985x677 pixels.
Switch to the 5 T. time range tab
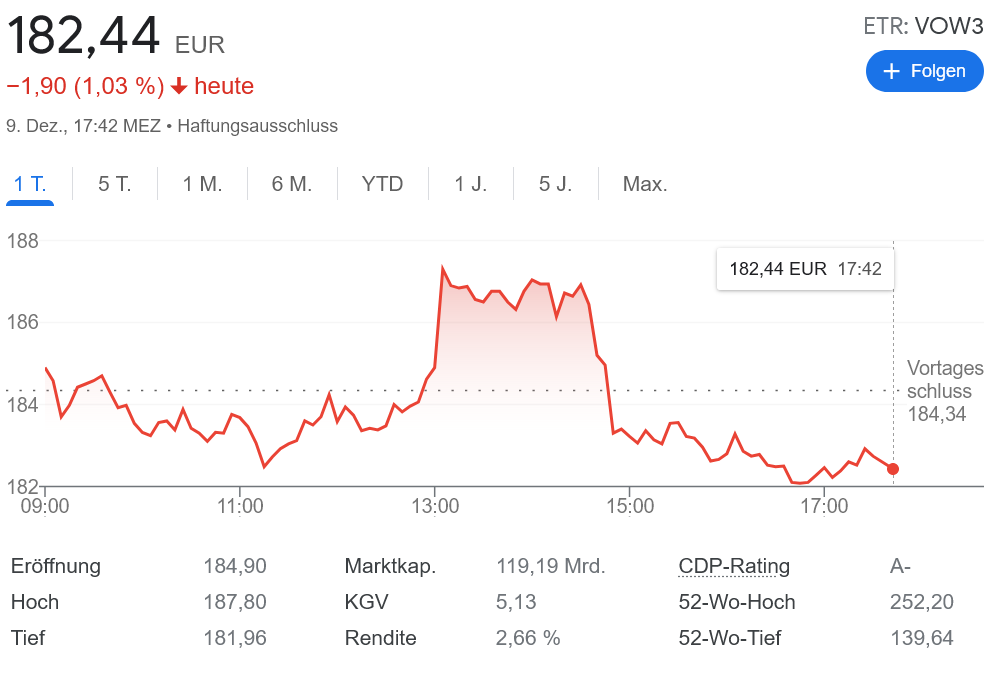click(x=114, y=184)
